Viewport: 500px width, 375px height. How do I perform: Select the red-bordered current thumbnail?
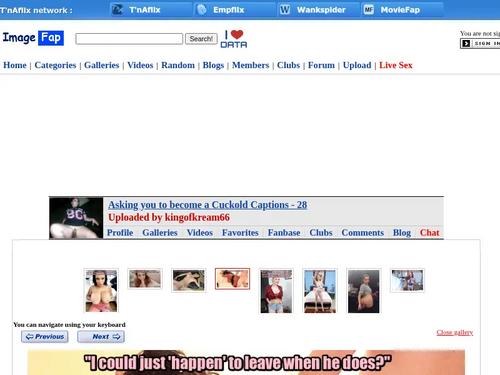232,279
